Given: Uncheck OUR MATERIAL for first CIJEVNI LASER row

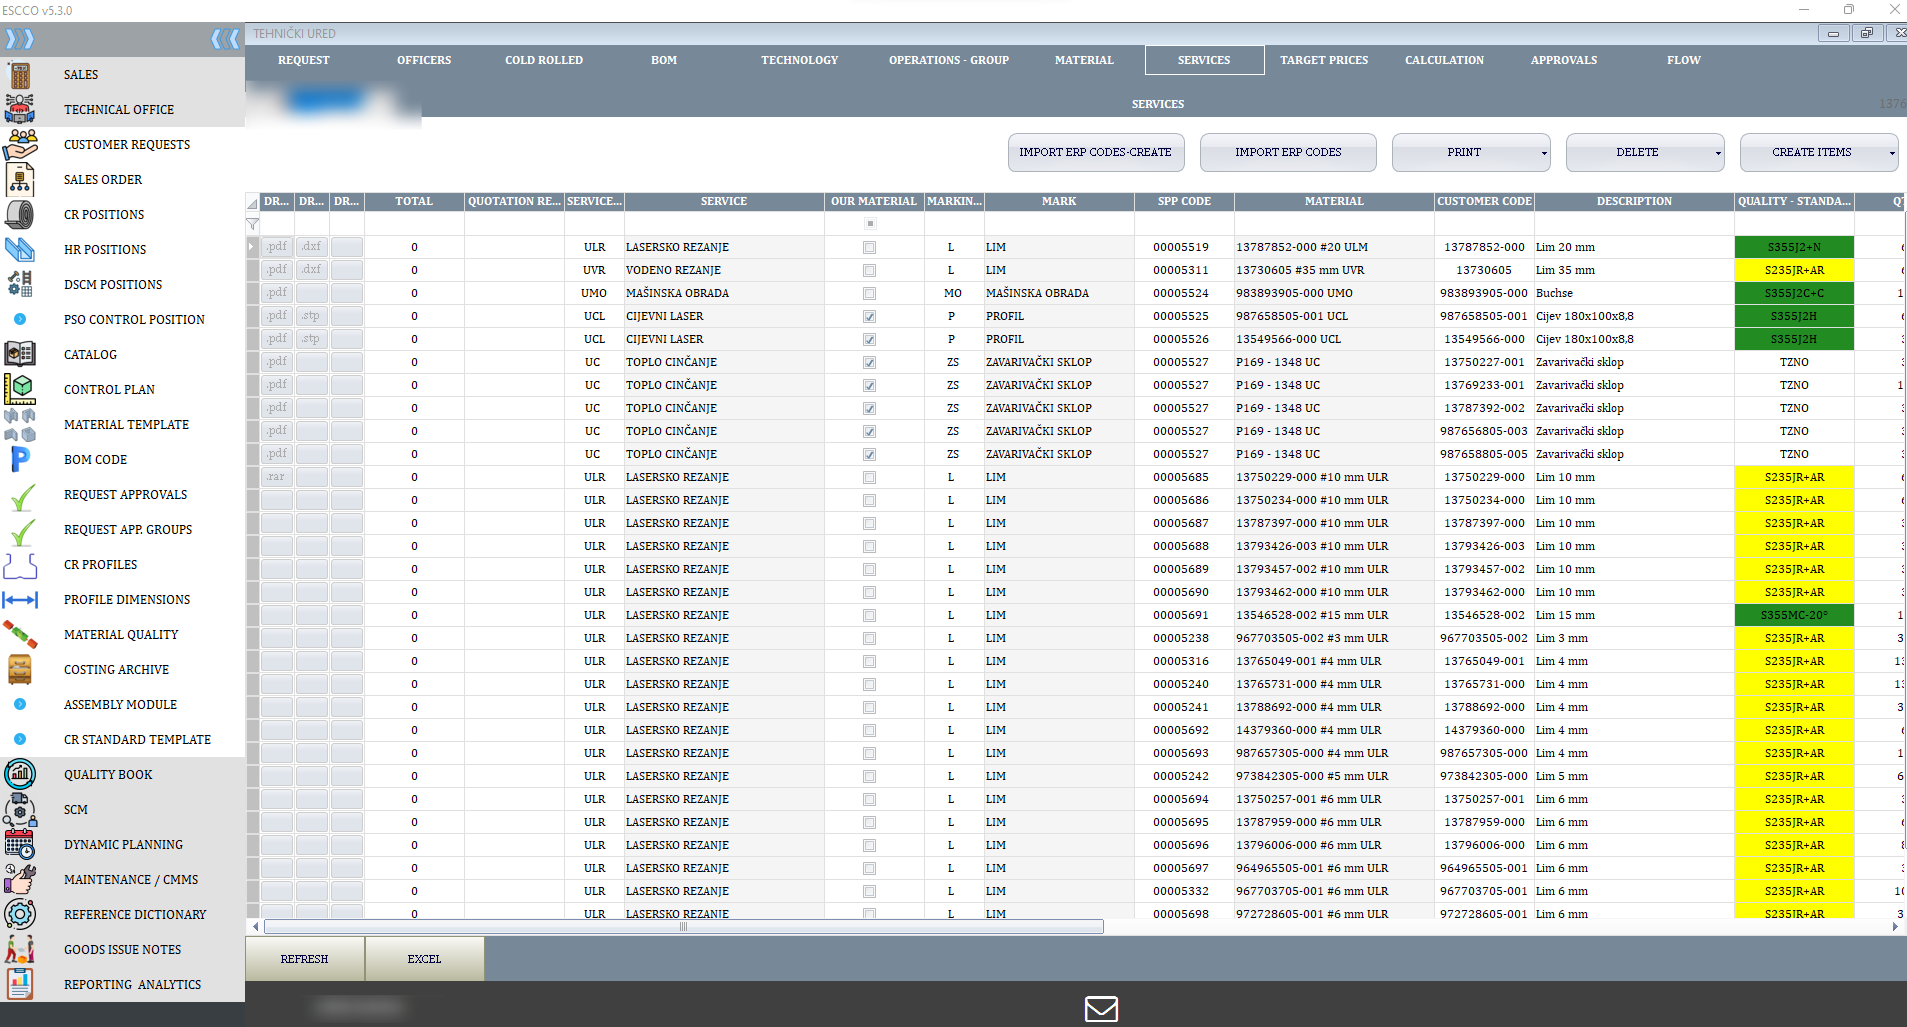Looking at the screenshot, I should point(871,315).
